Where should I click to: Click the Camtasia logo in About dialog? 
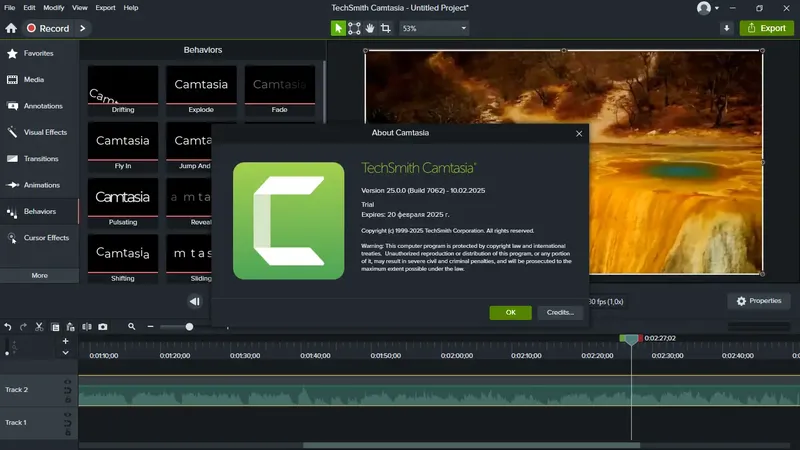[x=289, y=221]
